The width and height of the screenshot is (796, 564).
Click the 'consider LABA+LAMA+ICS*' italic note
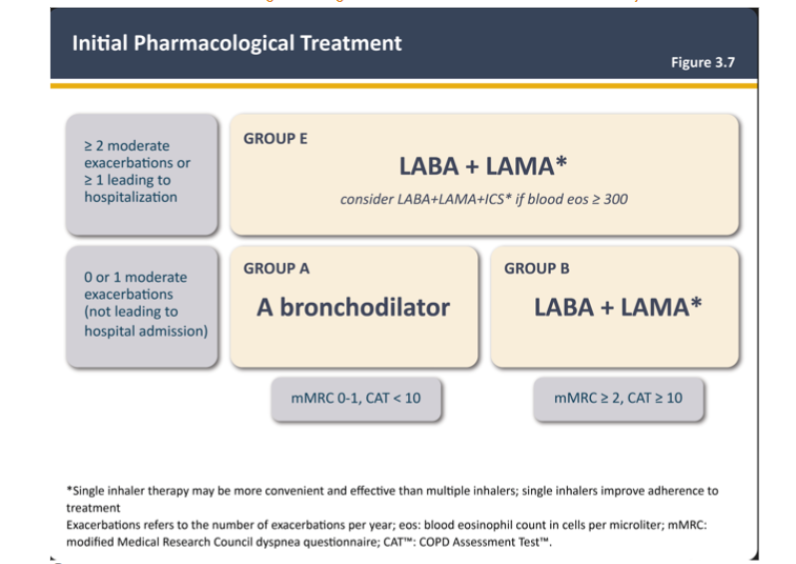484,199
